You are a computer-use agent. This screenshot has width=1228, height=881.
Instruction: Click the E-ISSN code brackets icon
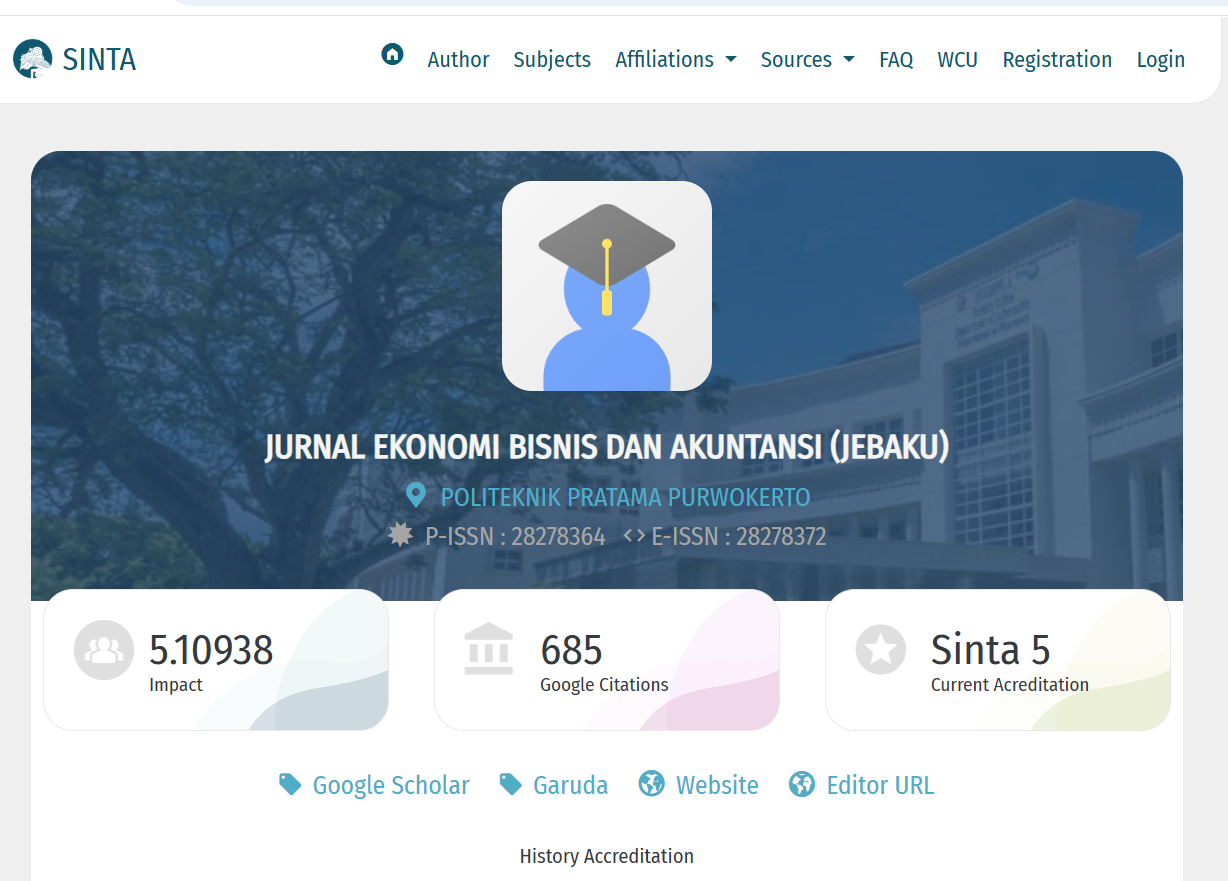(634, 536)
